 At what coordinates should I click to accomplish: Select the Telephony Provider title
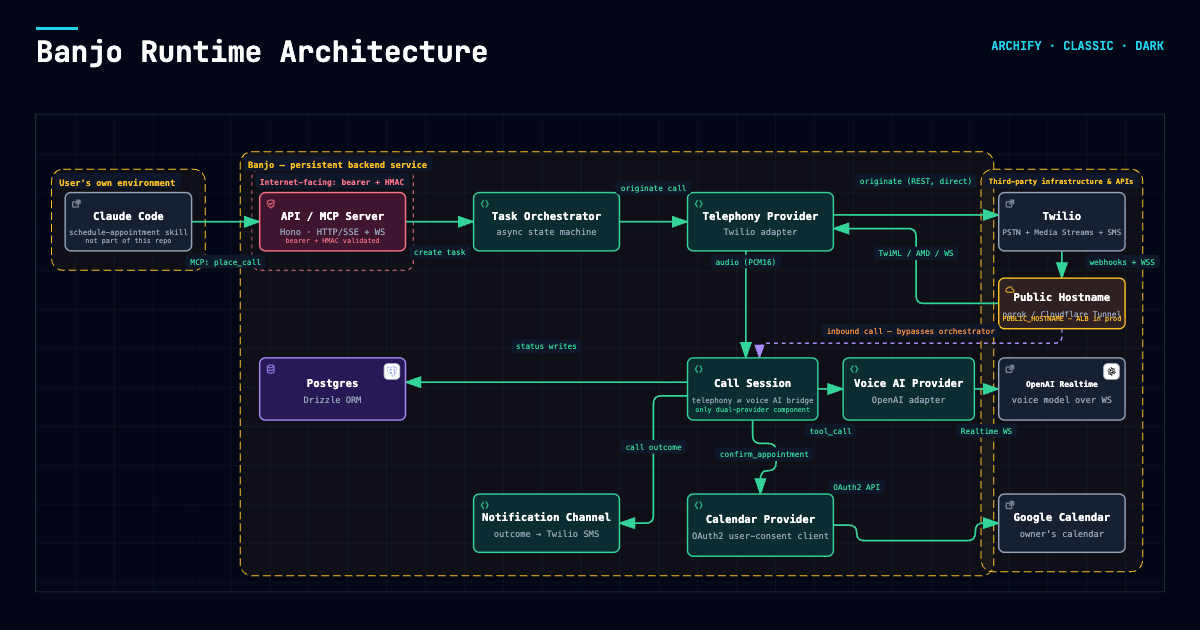pyautogui.click(x=760, y=216)
